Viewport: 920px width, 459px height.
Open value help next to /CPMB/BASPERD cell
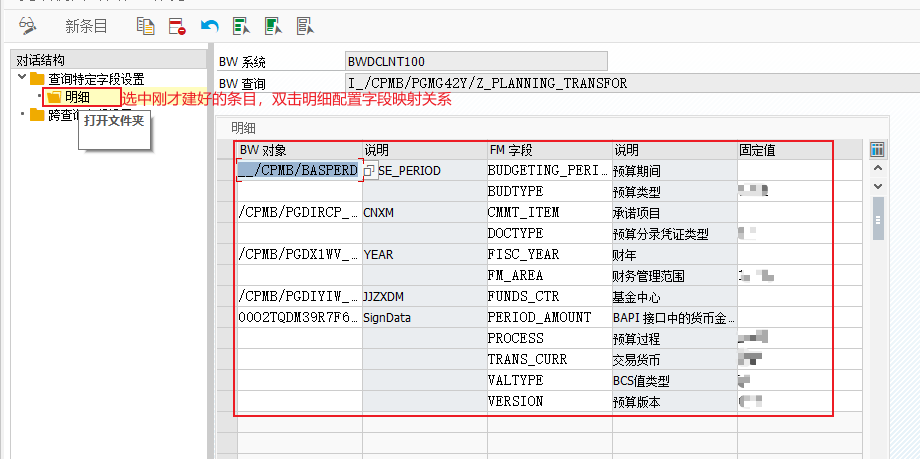369,170
